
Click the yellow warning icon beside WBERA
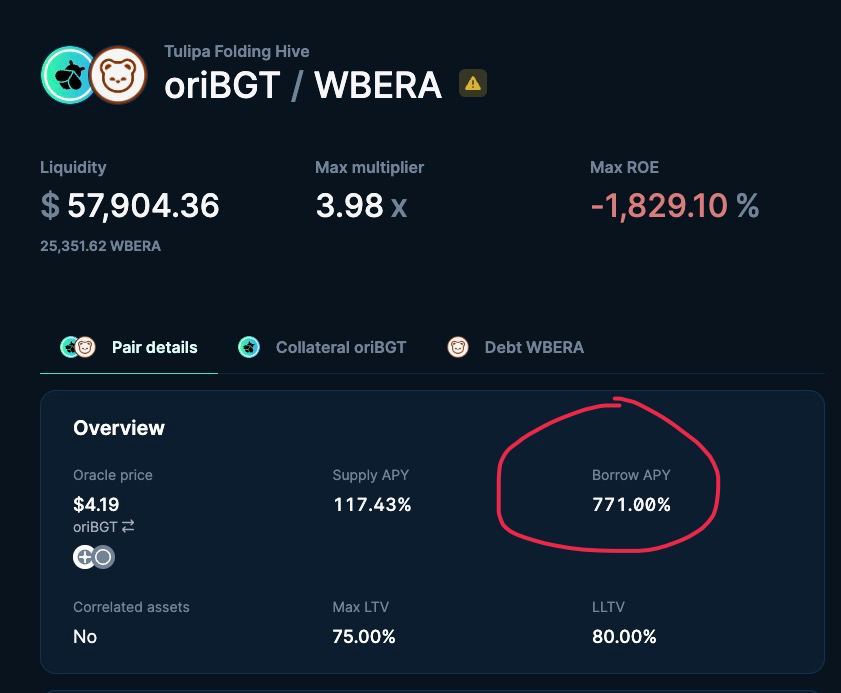(x=473, y=83)
